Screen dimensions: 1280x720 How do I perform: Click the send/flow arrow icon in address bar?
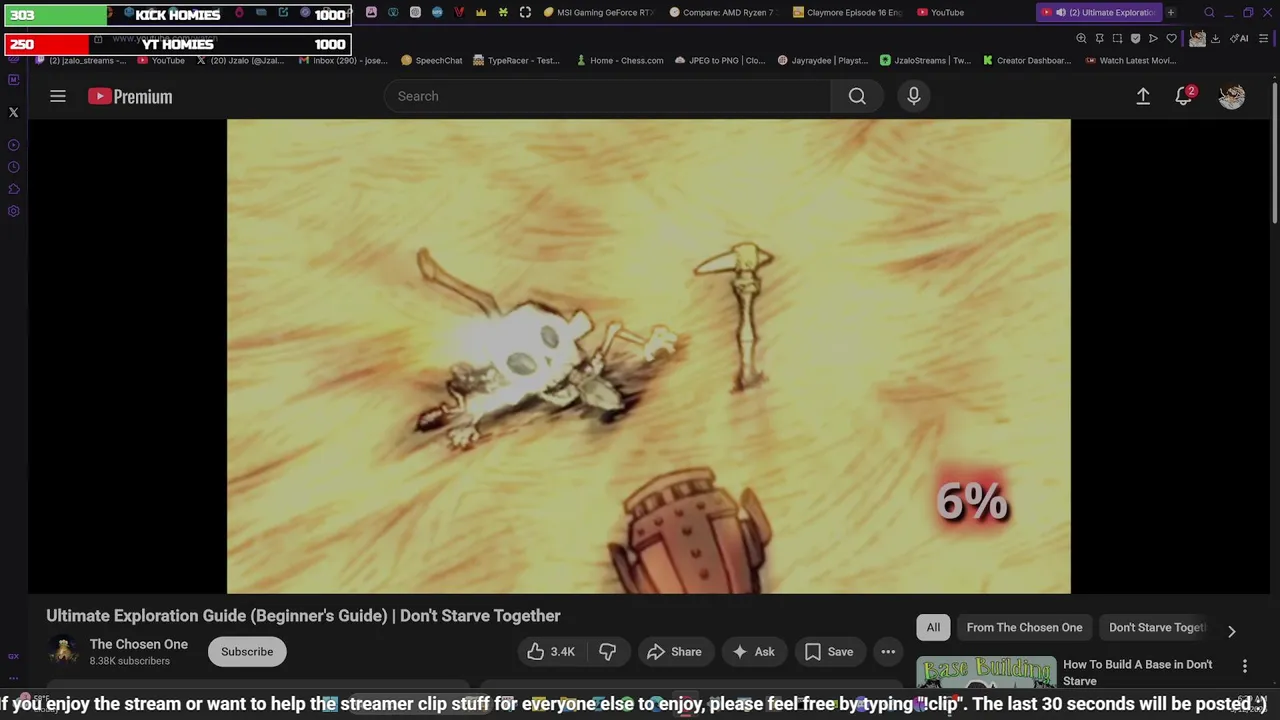[1153, 38]
